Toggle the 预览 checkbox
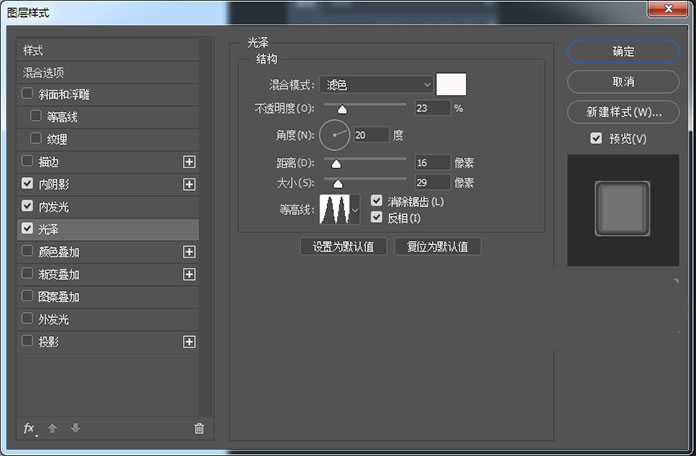This screenshot has width=696, height=456. tap(596, 139)
